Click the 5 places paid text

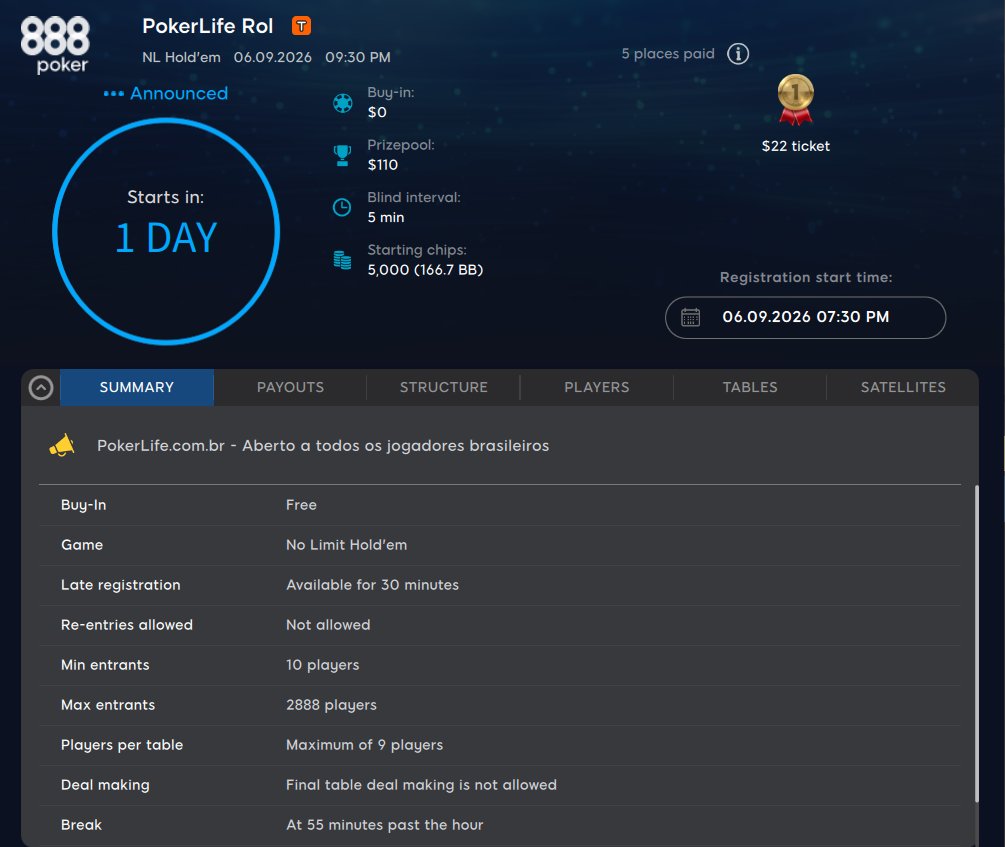tap(668, 54)
